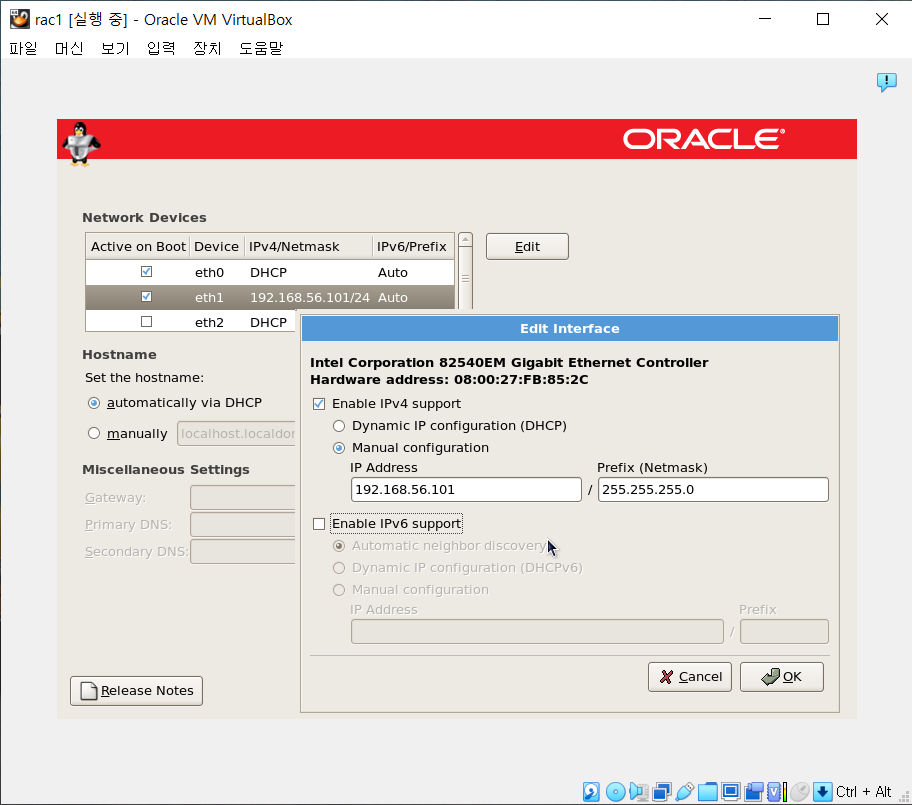Click the hard disk activity status icon
This screenshot has width=912, height=805.
click(x=591, y=792)
